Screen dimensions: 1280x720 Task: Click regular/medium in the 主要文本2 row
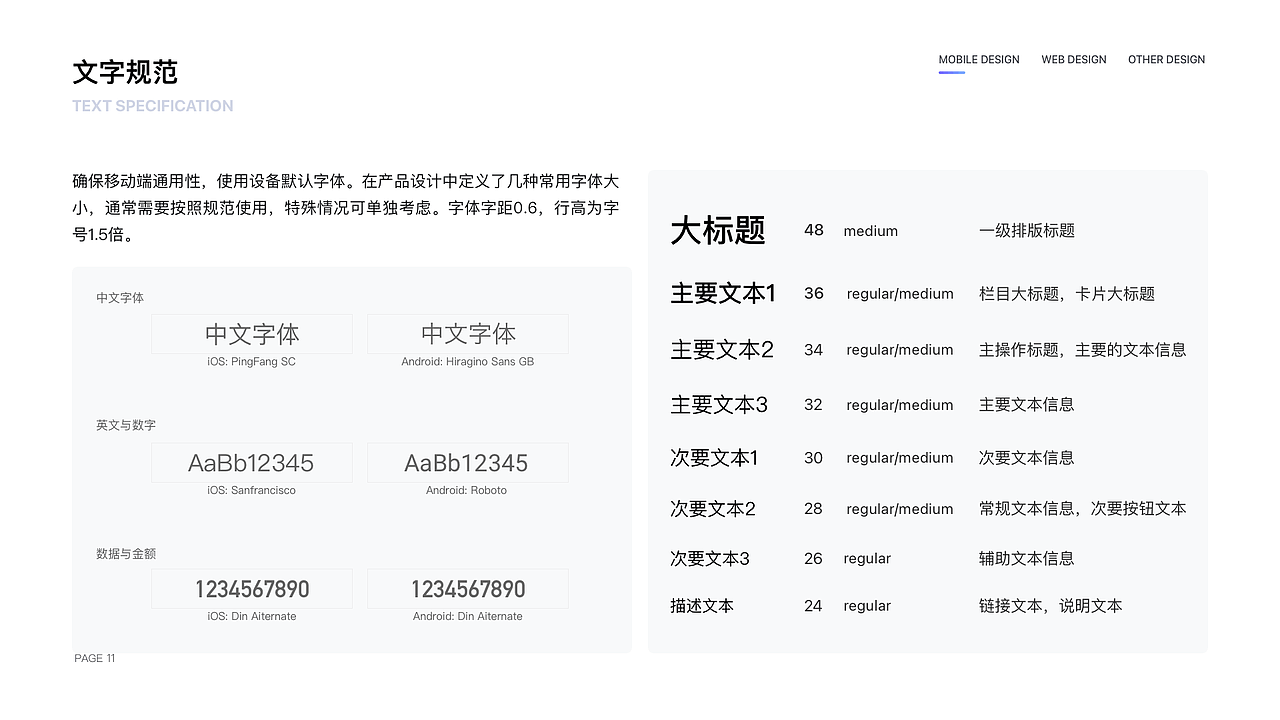pyautogui.click(x=900, y=350)
